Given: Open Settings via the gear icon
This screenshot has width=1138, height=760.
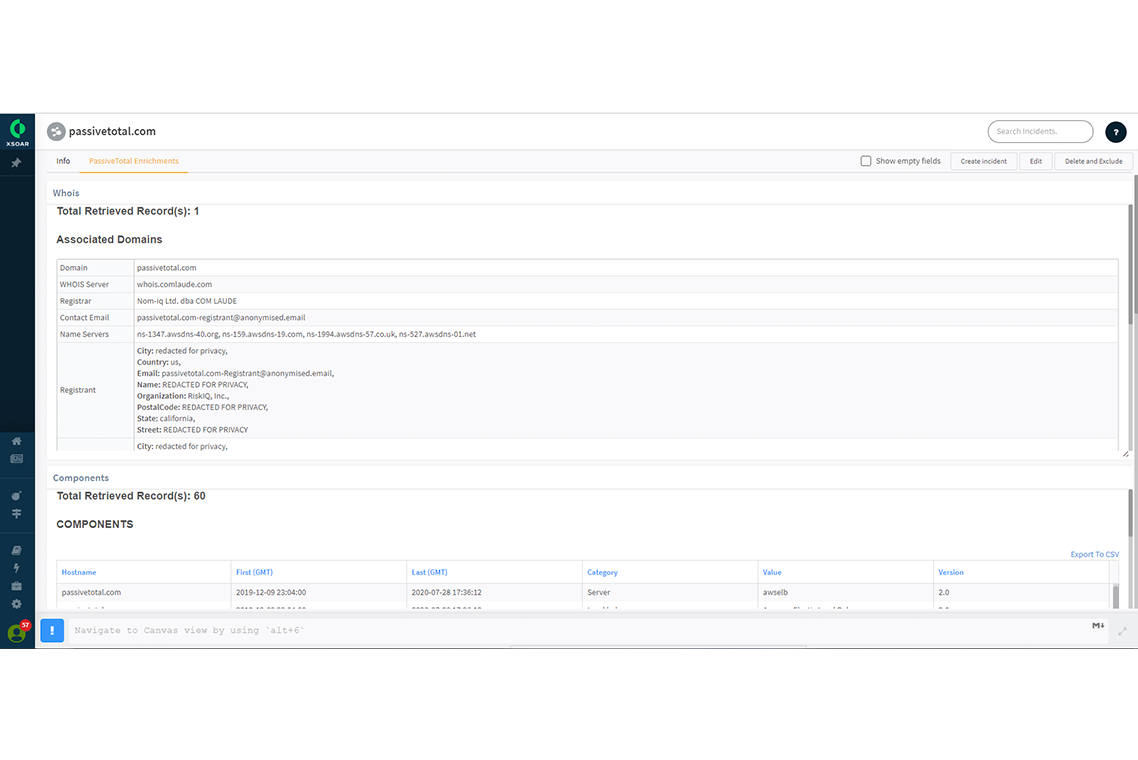Looking at the screenshot, I should (x=17, y=604).
